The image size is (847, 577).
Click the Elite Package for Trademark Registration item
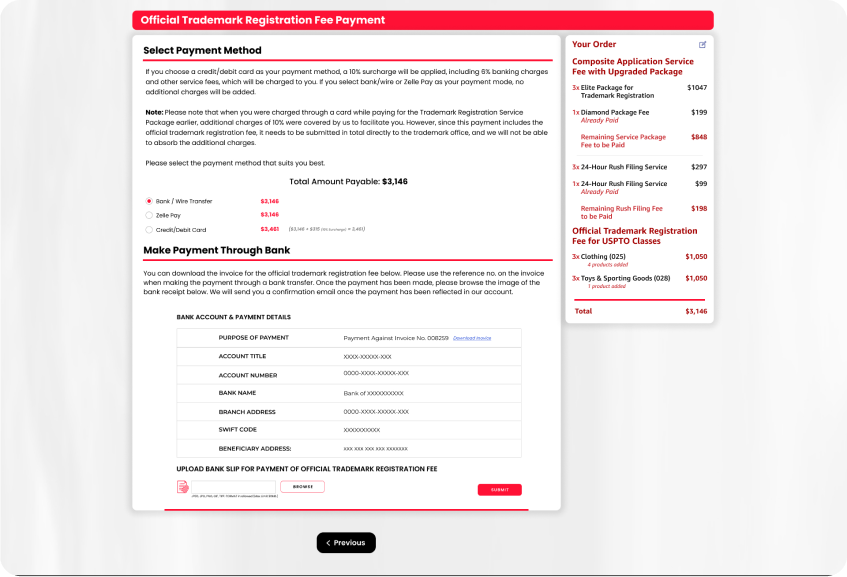click(618, 91)
